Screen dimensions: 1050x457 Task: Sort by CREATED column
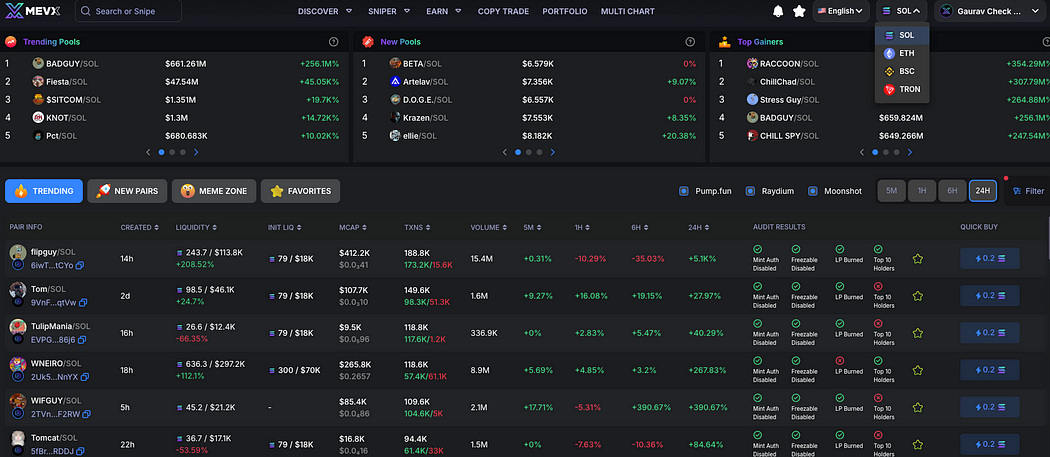(x=139, y=227)
